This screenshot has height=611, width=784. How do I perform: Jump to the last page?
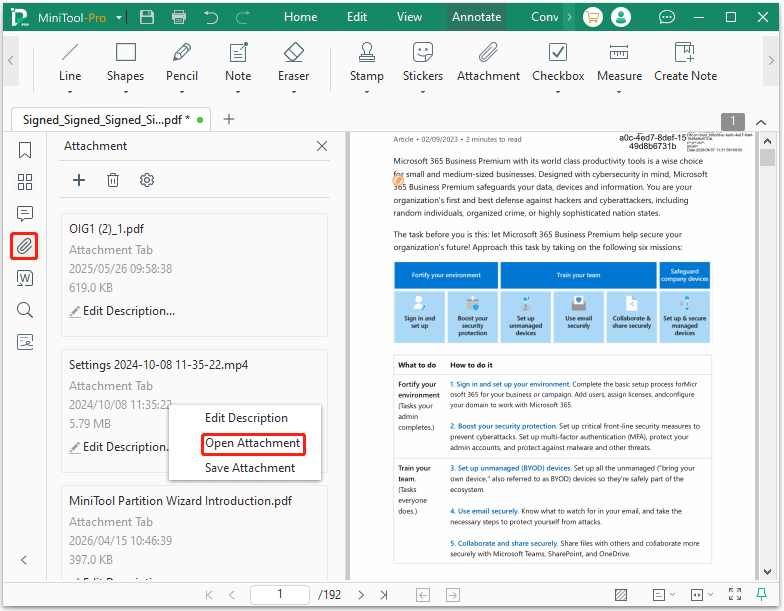coord(384,595)
